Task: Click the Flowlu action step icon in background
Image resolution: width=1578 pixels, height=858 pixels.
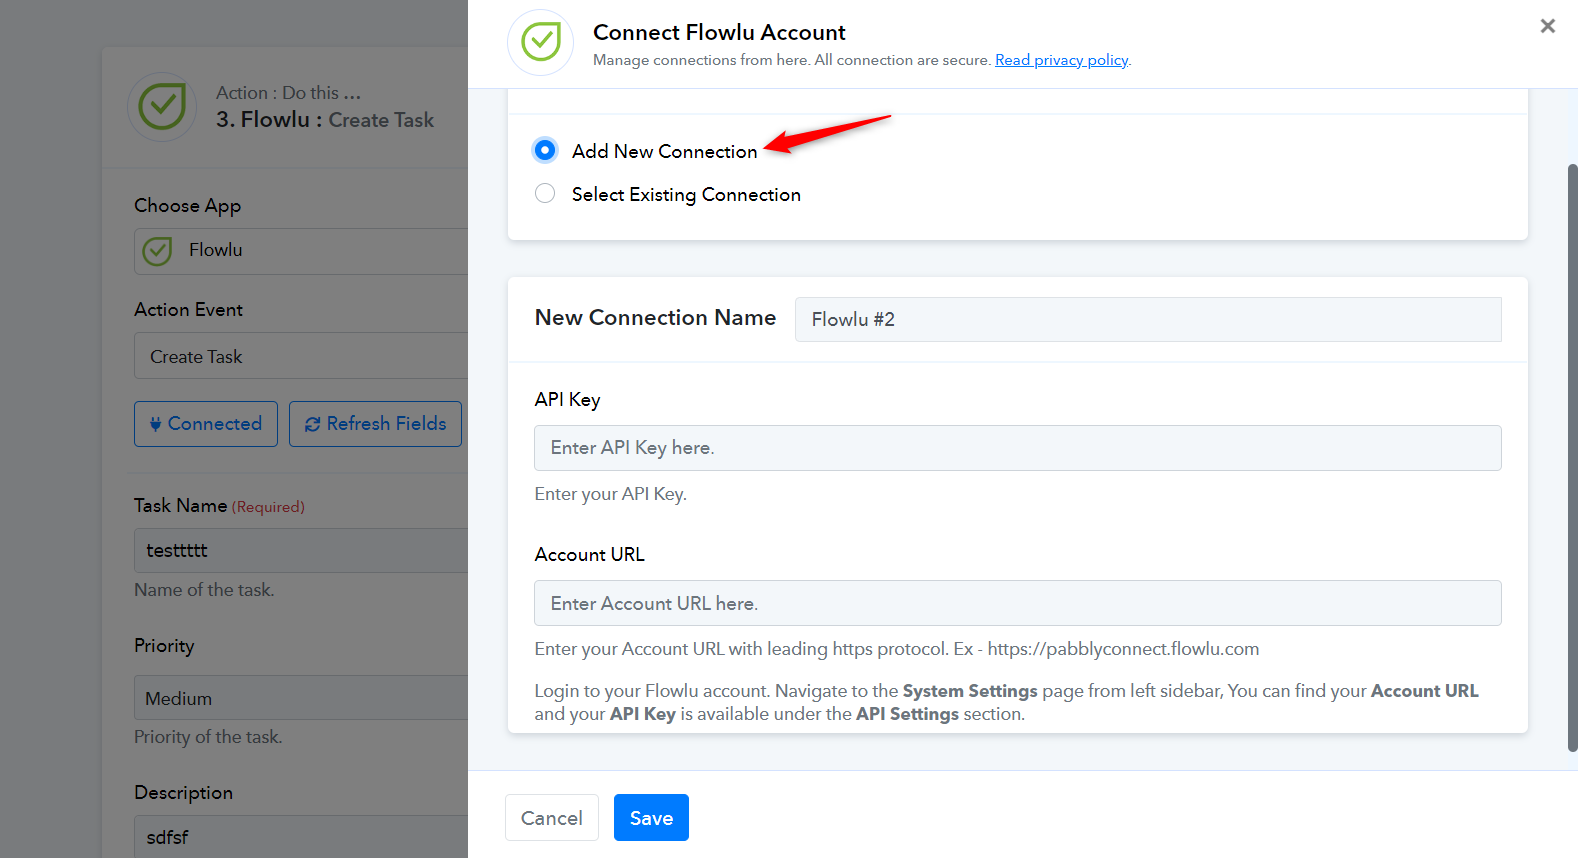Action: [x=162, y=107]
